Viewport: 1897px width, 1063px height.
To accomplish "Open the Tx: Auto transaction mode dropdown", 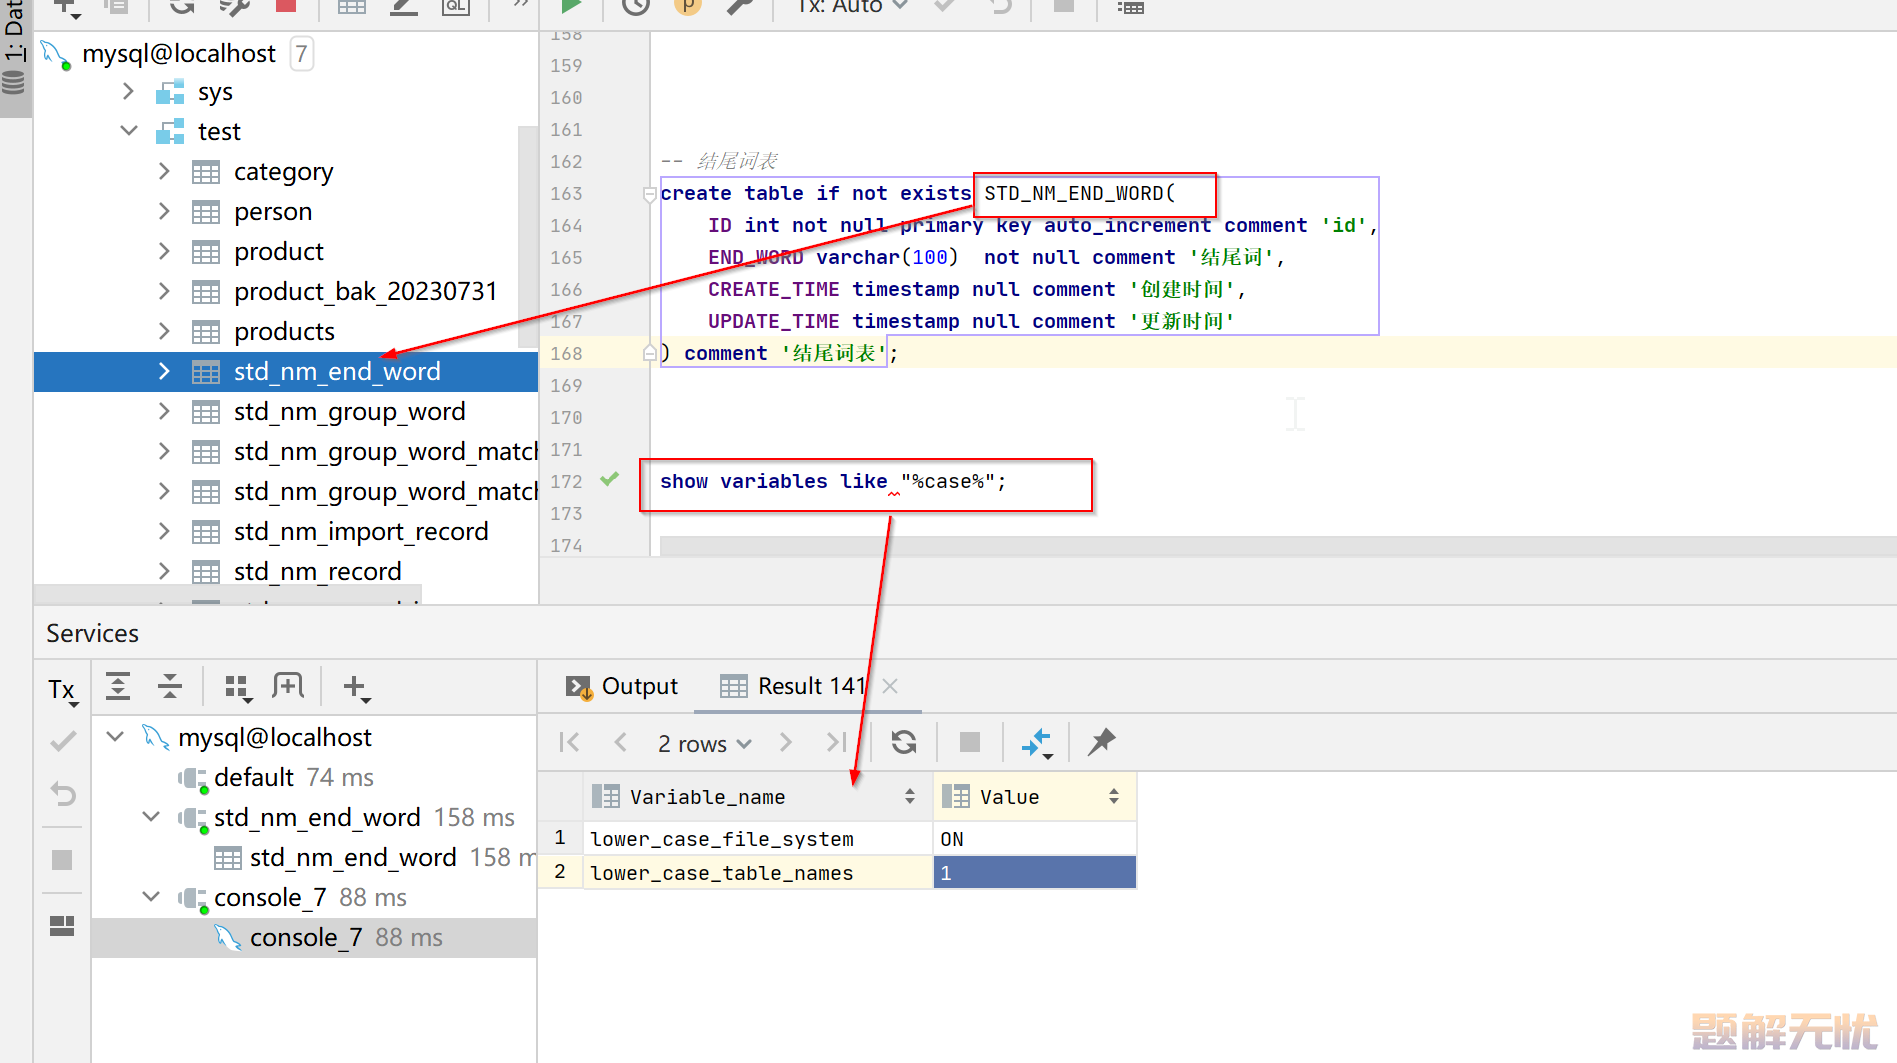I will pos(853,6).
